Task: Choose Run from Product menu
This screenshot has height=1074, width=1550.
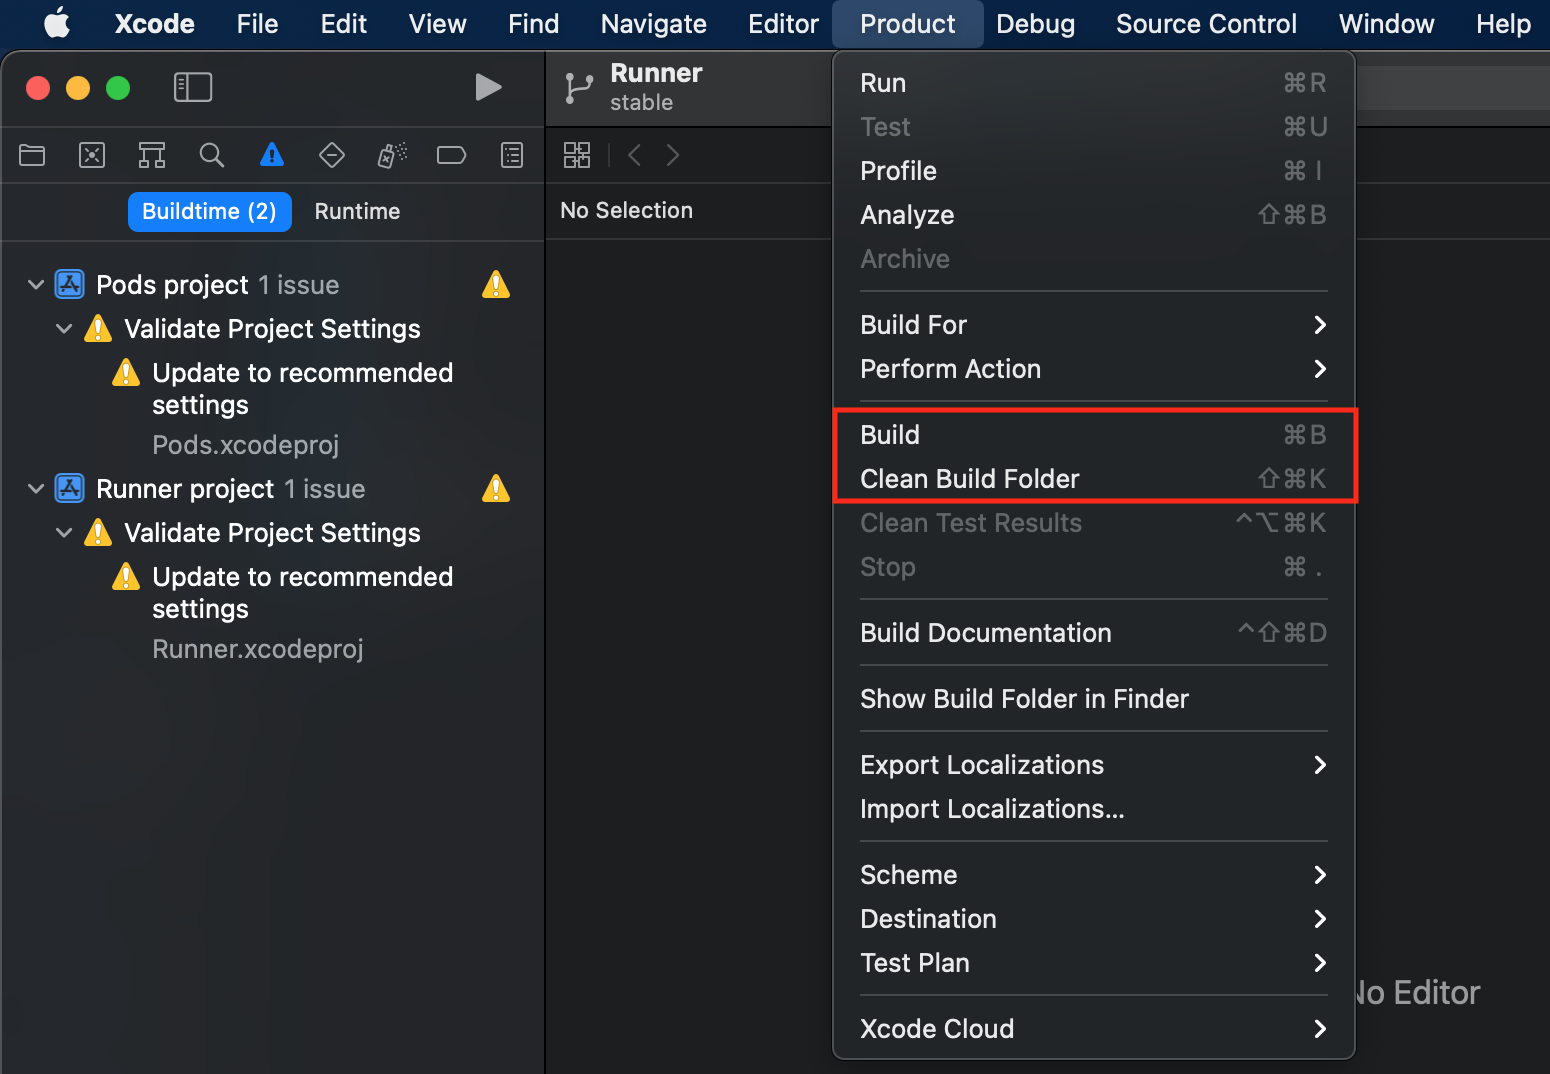Action: (x=1093, y=83)
